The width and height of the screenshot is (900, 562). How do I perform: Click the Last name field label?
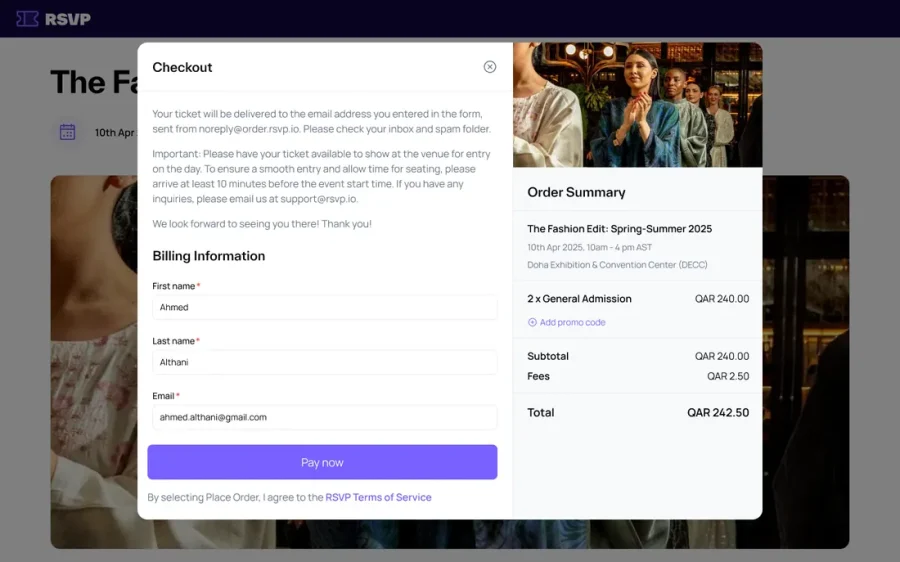coord(173,341)
